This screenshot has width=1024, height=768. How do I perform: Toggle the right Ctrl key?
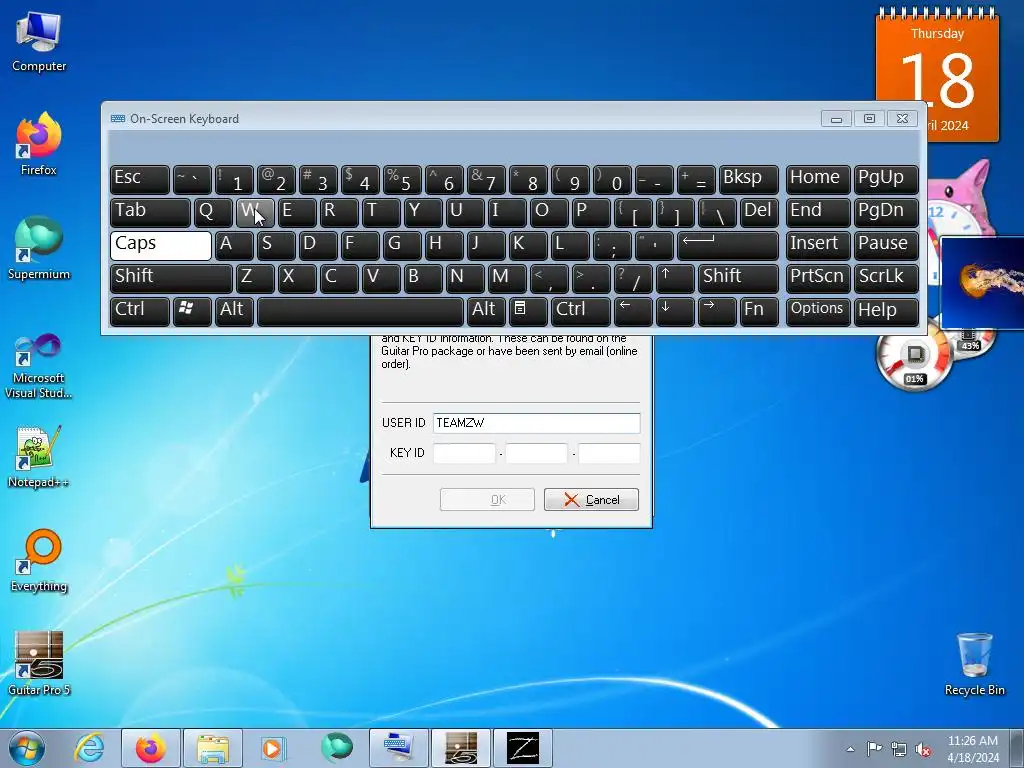[581, 311]
